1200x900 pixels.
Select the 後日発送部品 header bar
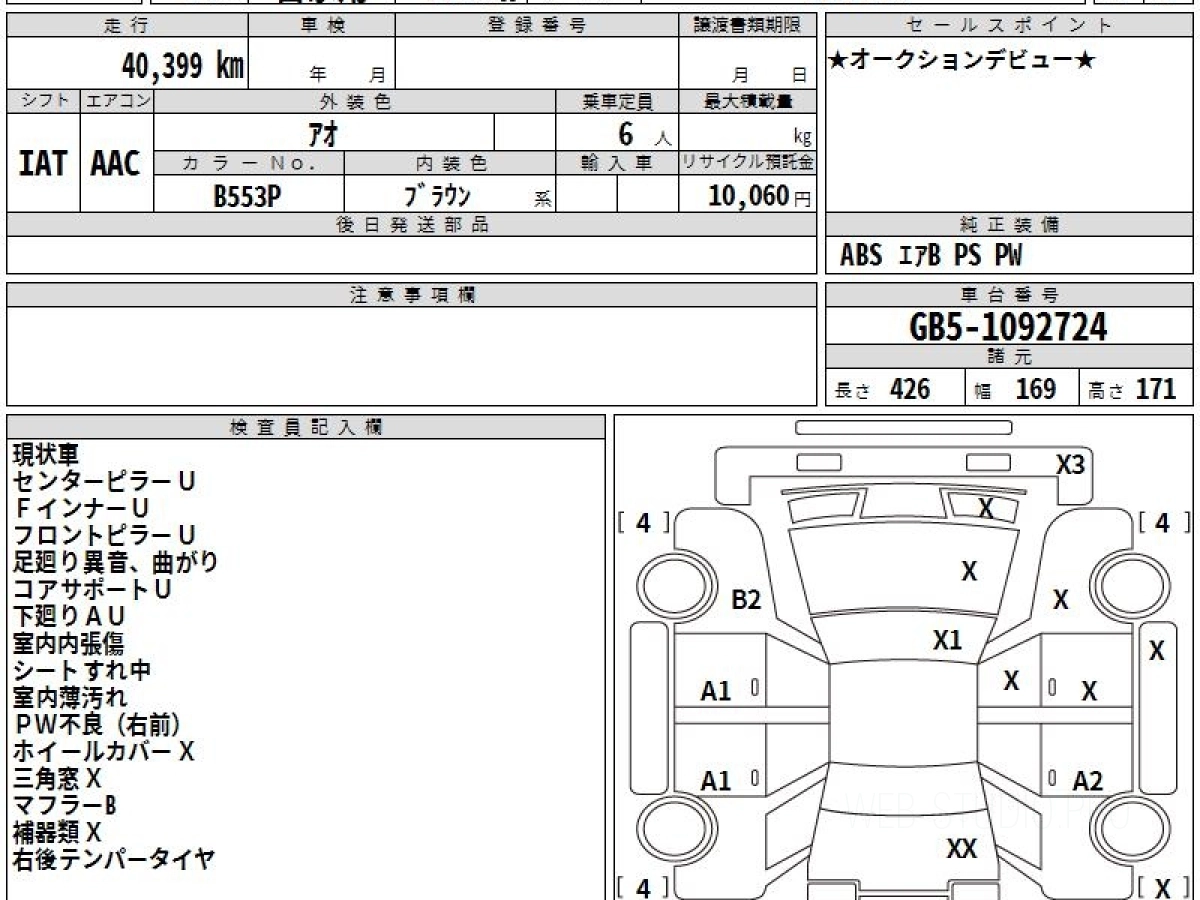[x=412, y=225]
